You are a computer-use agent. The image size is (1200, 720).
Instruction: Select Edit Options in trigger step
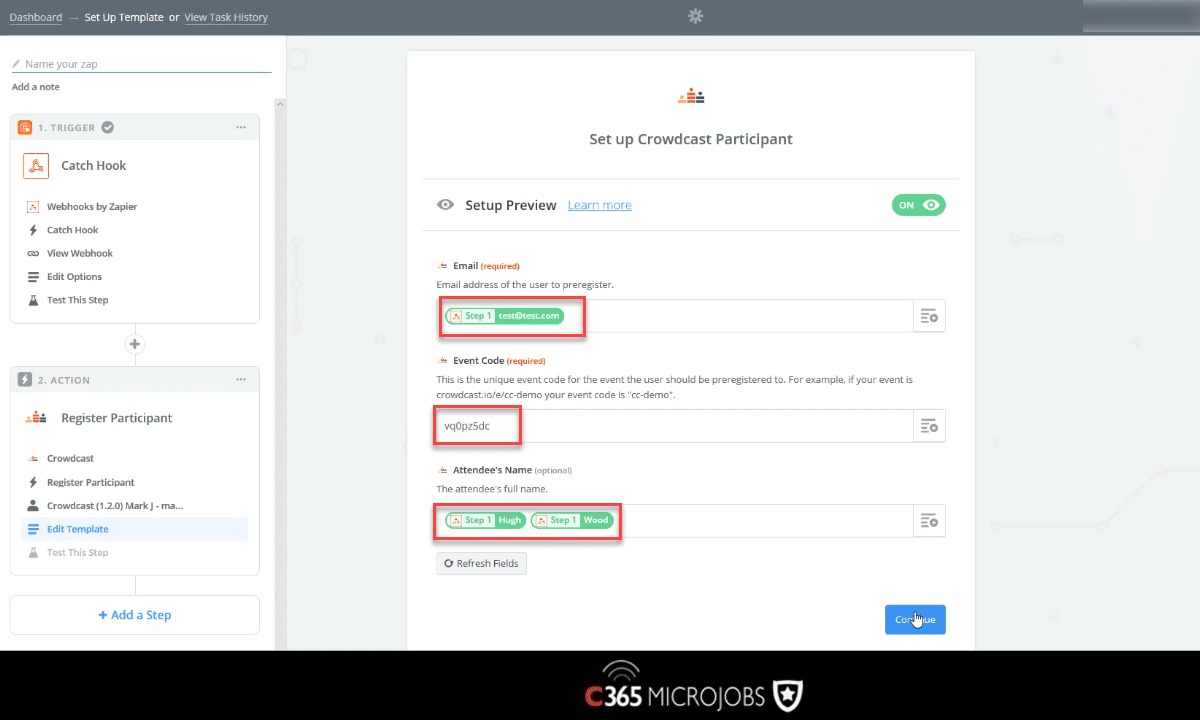pyautogui.click(x=74, y=277)
